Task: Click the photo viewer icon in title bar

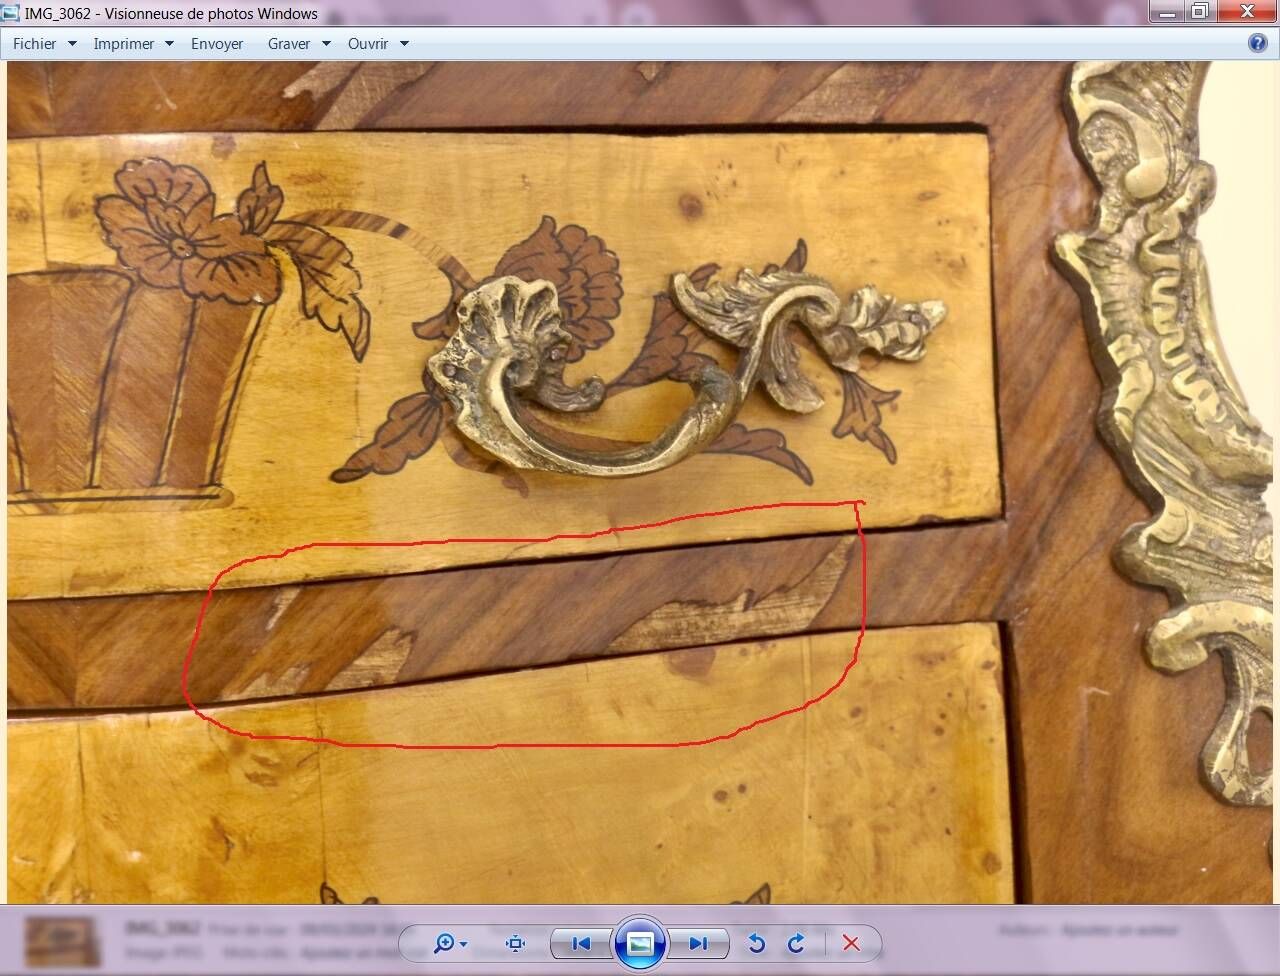Action: (x=11, y=13)
